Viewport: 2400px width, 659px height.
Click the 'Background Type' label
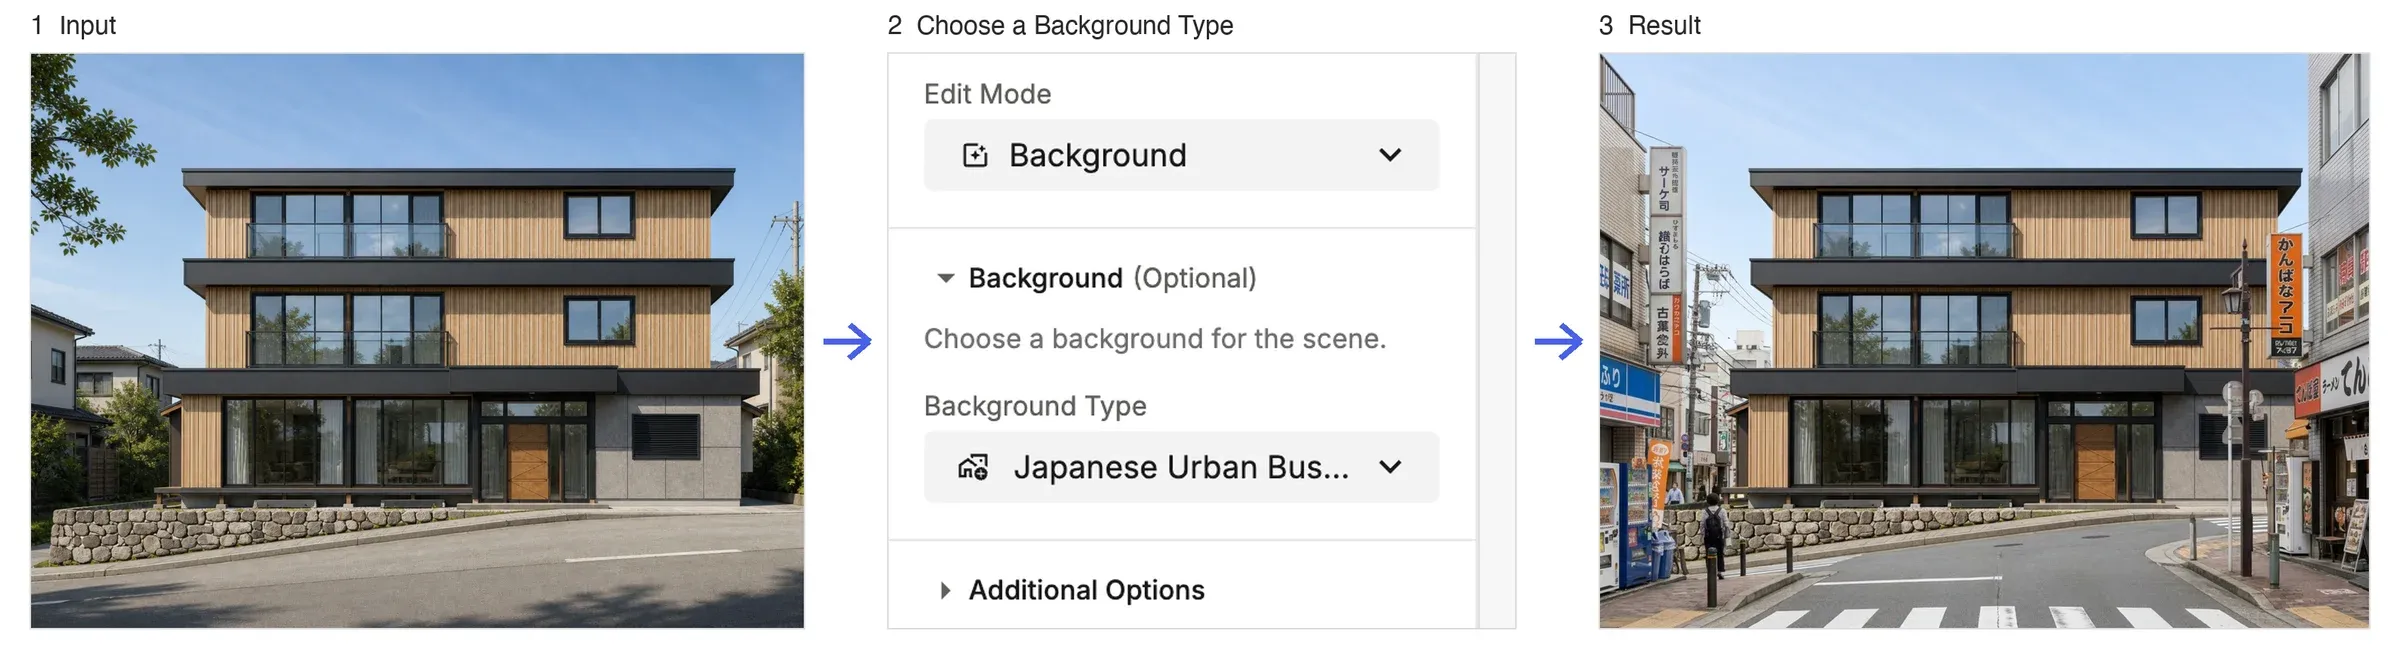(x=1035, y=406)
